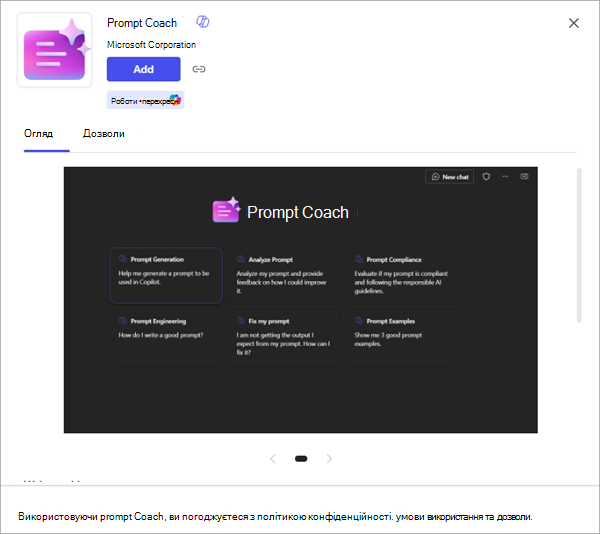The height and width of the screenshot is (534, 600).
Task: Select the Prompt Compliance card
Action: pos(402,275)
